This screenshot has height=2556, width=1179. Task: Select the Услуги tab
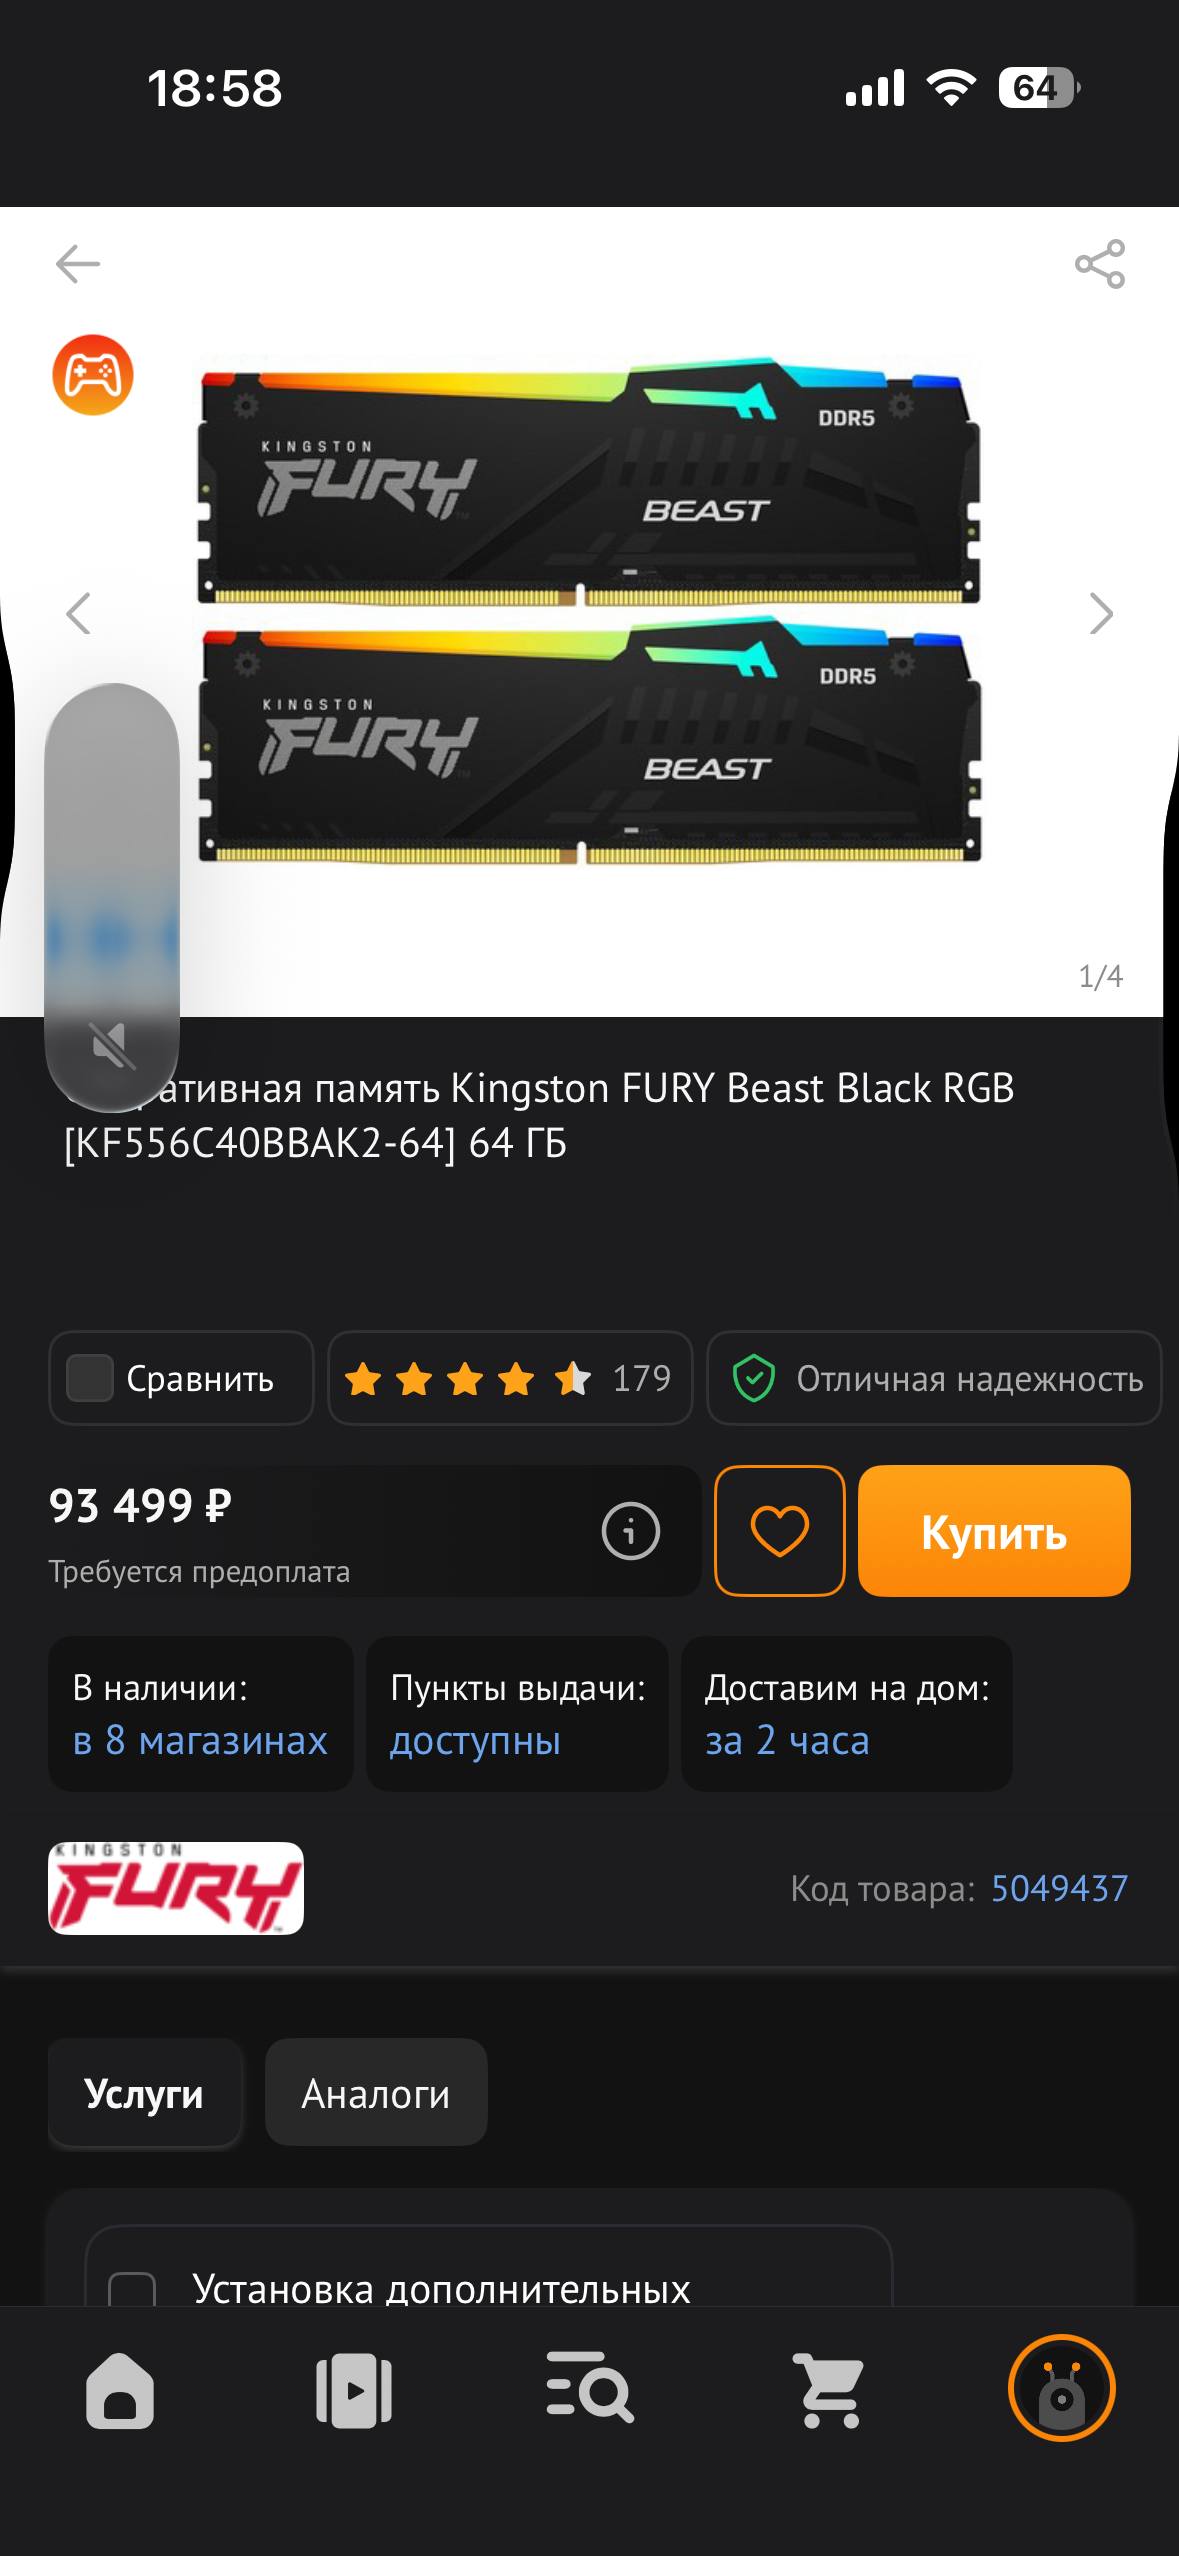[144, 2092]
